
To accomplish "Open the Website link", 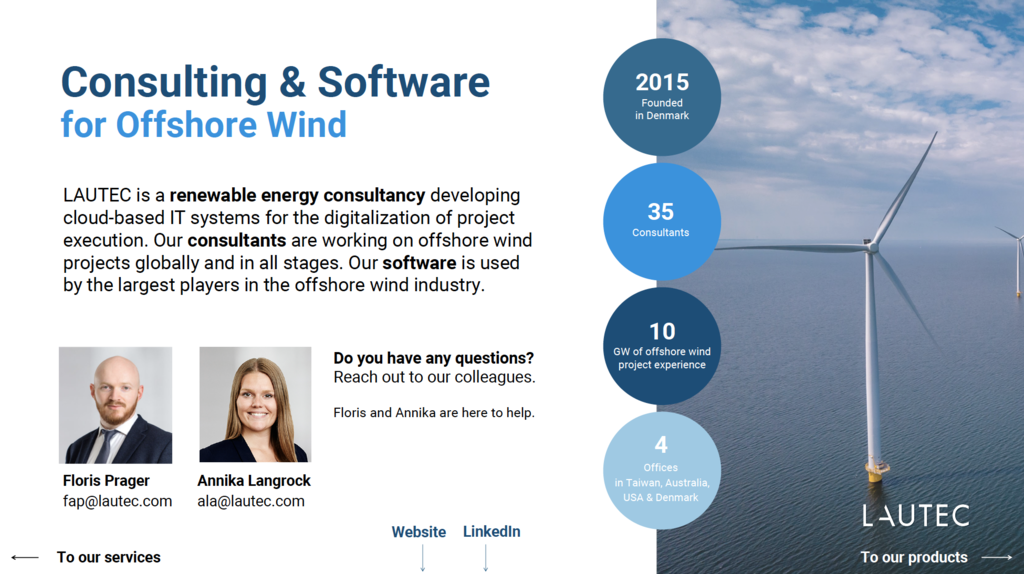I will click(x=418, y=532).
